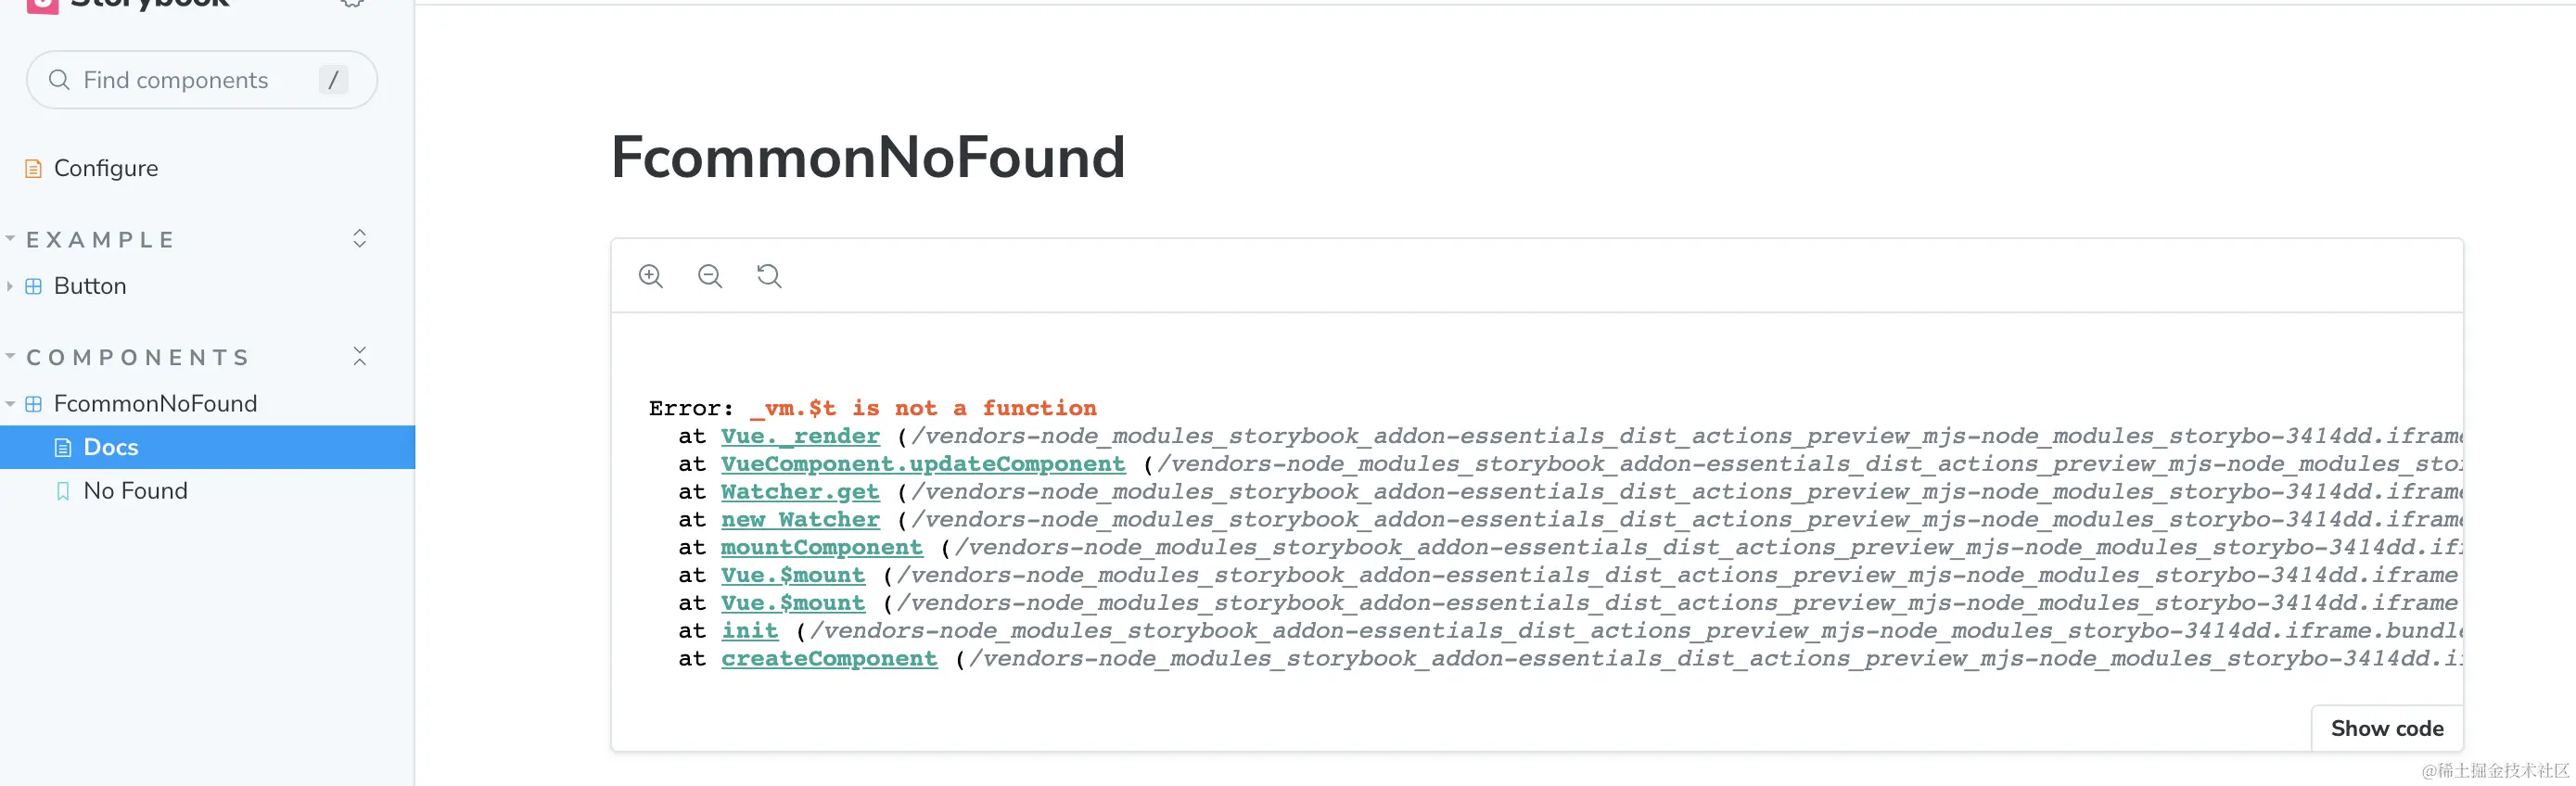Viewport: 2576px width, 786px height.
Task: Focus the Find components search field
Action: coord(202,80)
